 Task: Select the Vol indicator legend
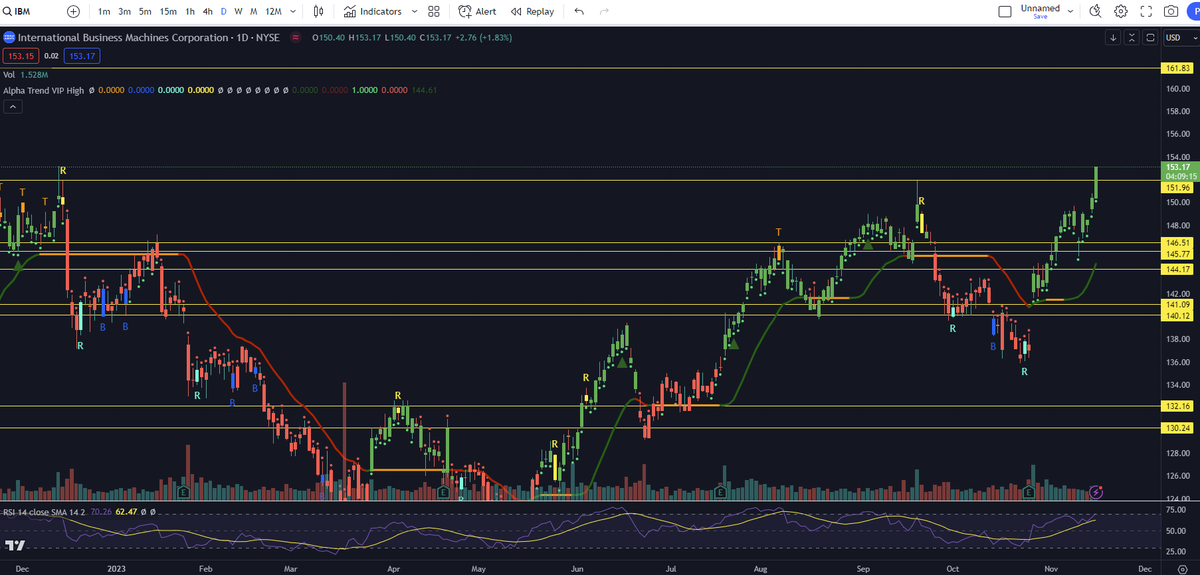click(9, 74)
